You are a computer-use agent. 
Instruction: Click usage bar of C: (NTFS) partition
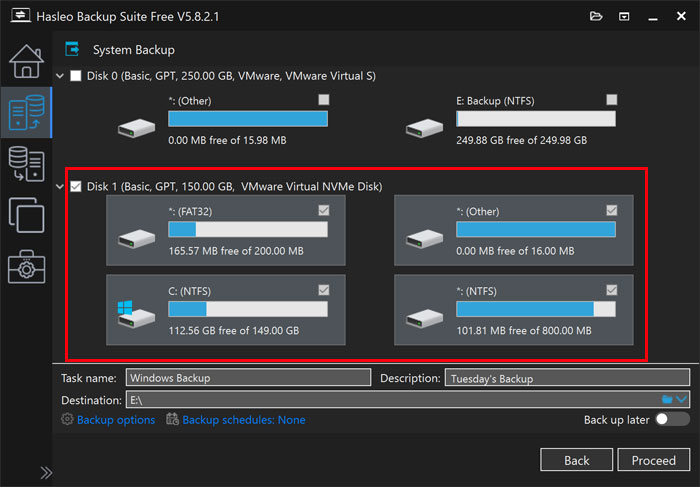coord(248,309)
